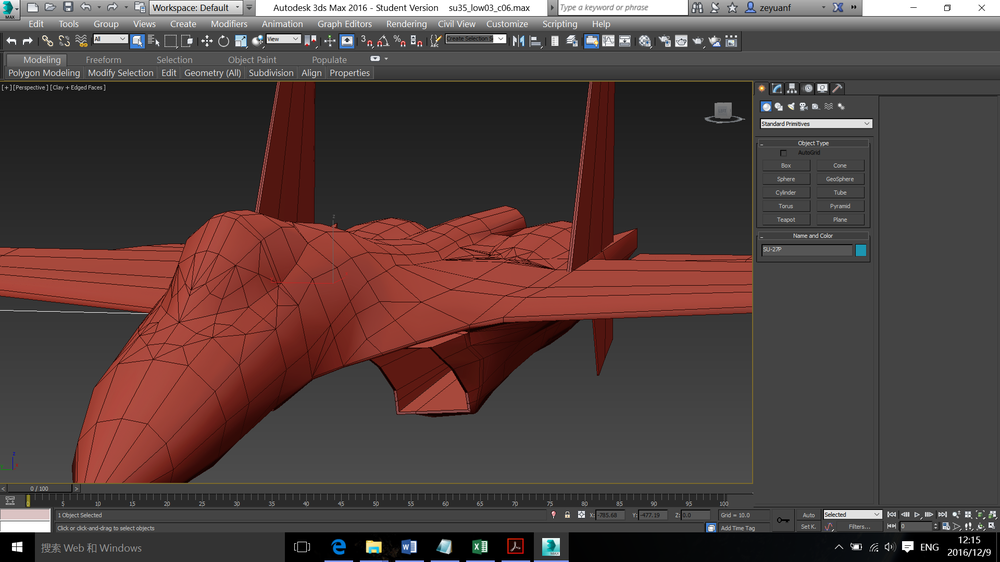Toggle the selection lock icon
1000x562 pixels.
(x=567, y=515)
